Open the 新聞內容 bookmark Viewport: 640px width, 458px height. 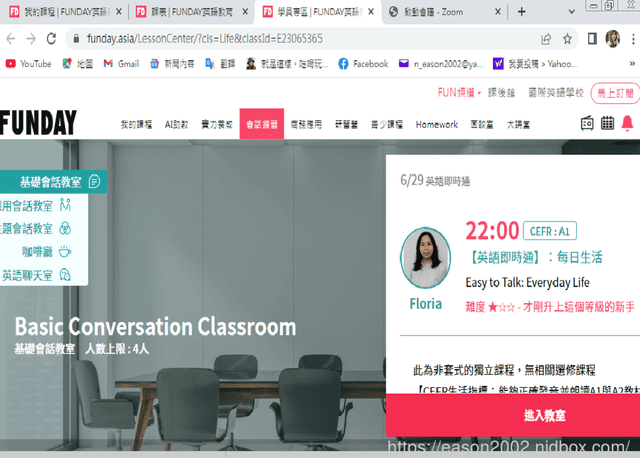172,64
